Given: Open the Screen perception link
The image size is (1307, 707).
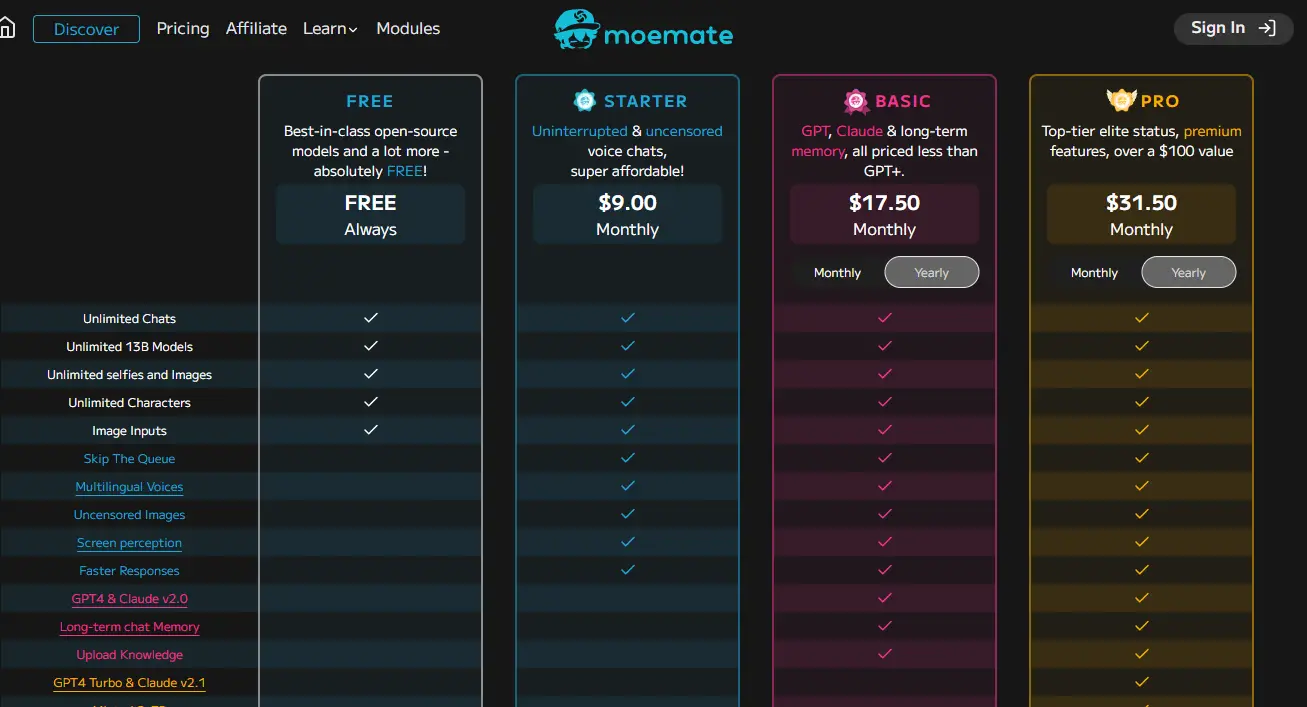Looking at the screenshot, I should [x=129, y=542].
